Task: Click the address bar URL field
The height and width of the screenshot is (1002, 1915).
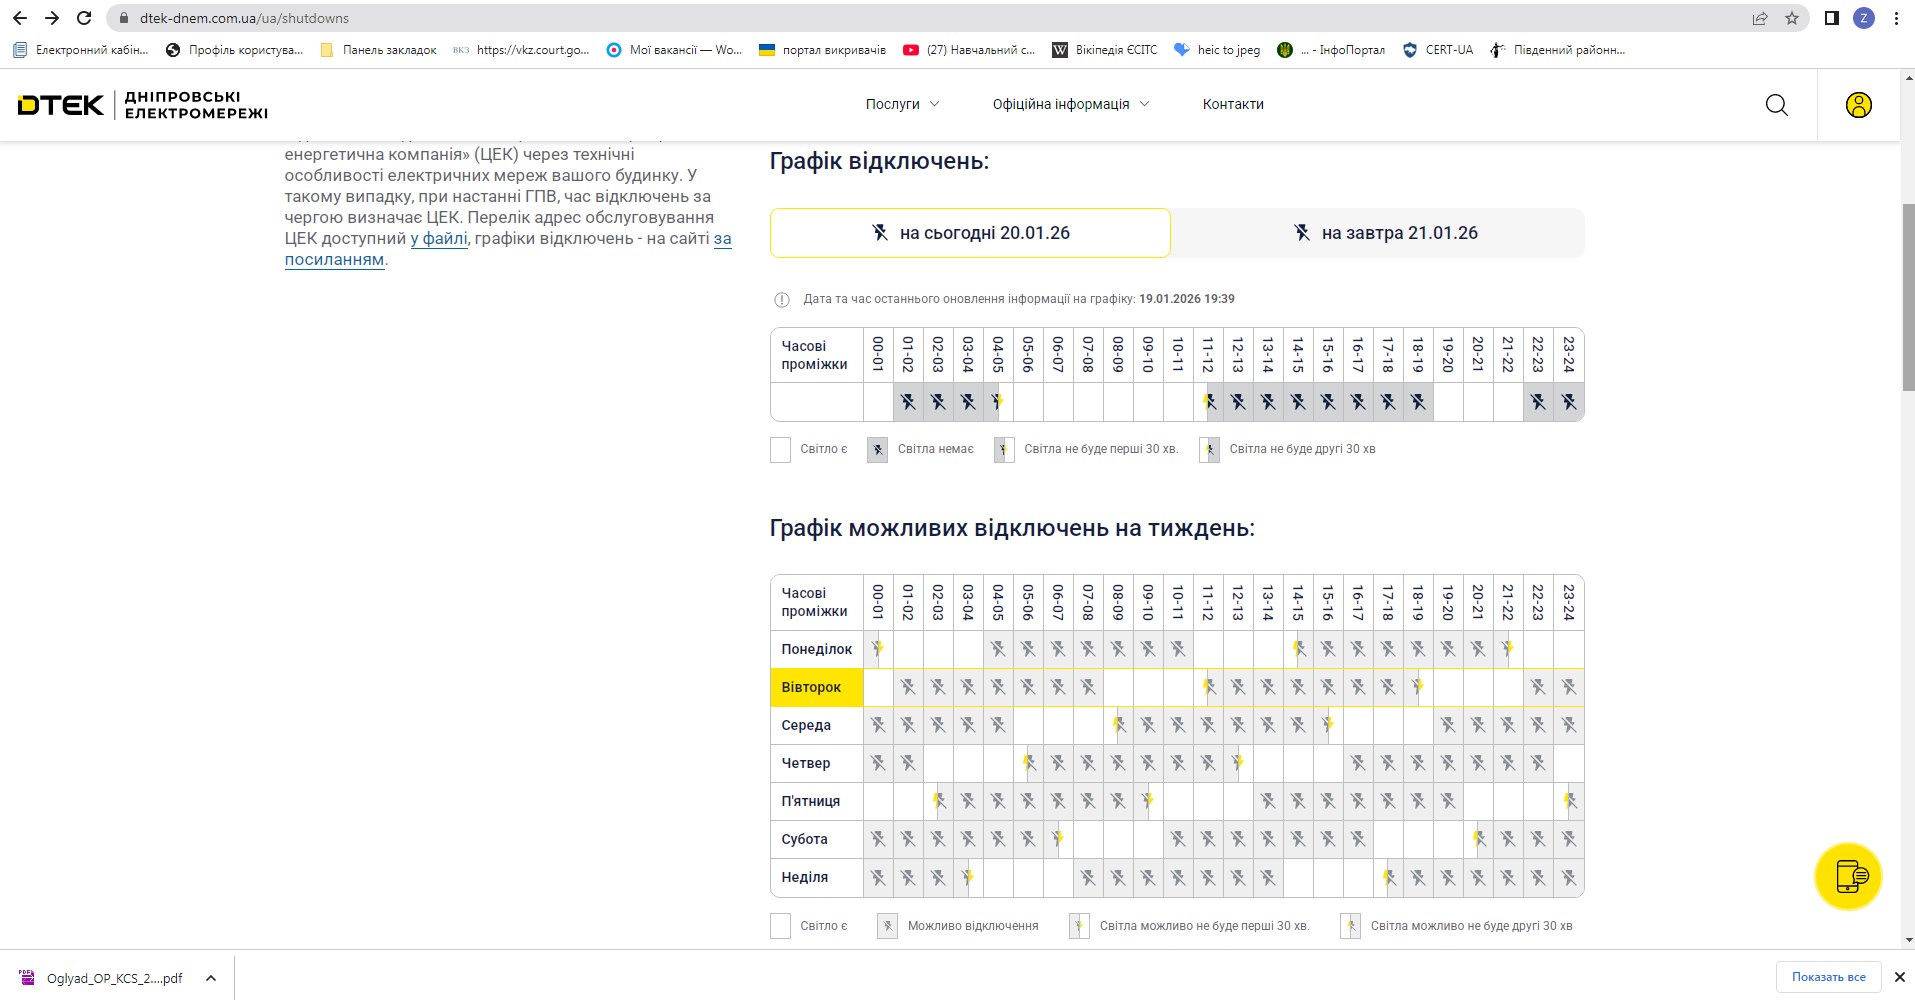Action: click(900, 18)
